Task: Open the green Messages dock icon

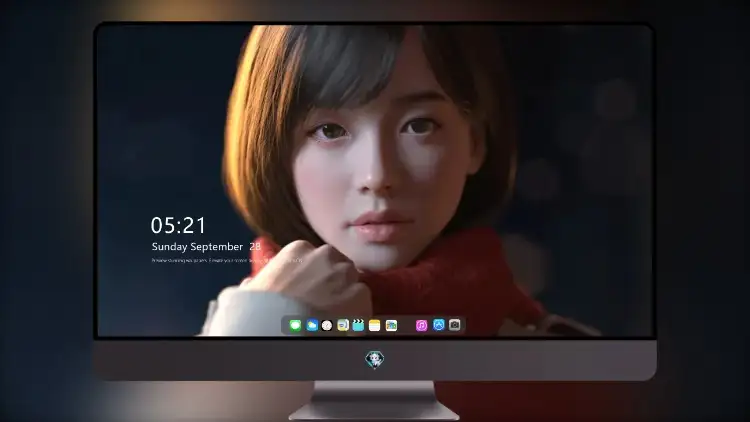Action: coord(295,325)
